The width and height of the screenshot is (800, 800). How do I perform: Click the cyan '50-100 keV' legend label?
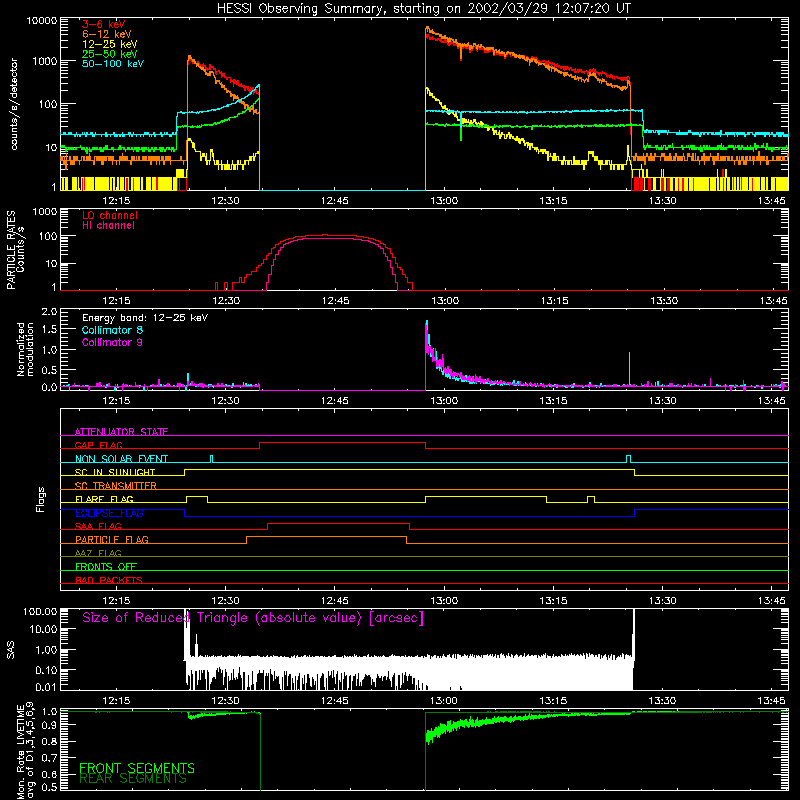(113, 63)
